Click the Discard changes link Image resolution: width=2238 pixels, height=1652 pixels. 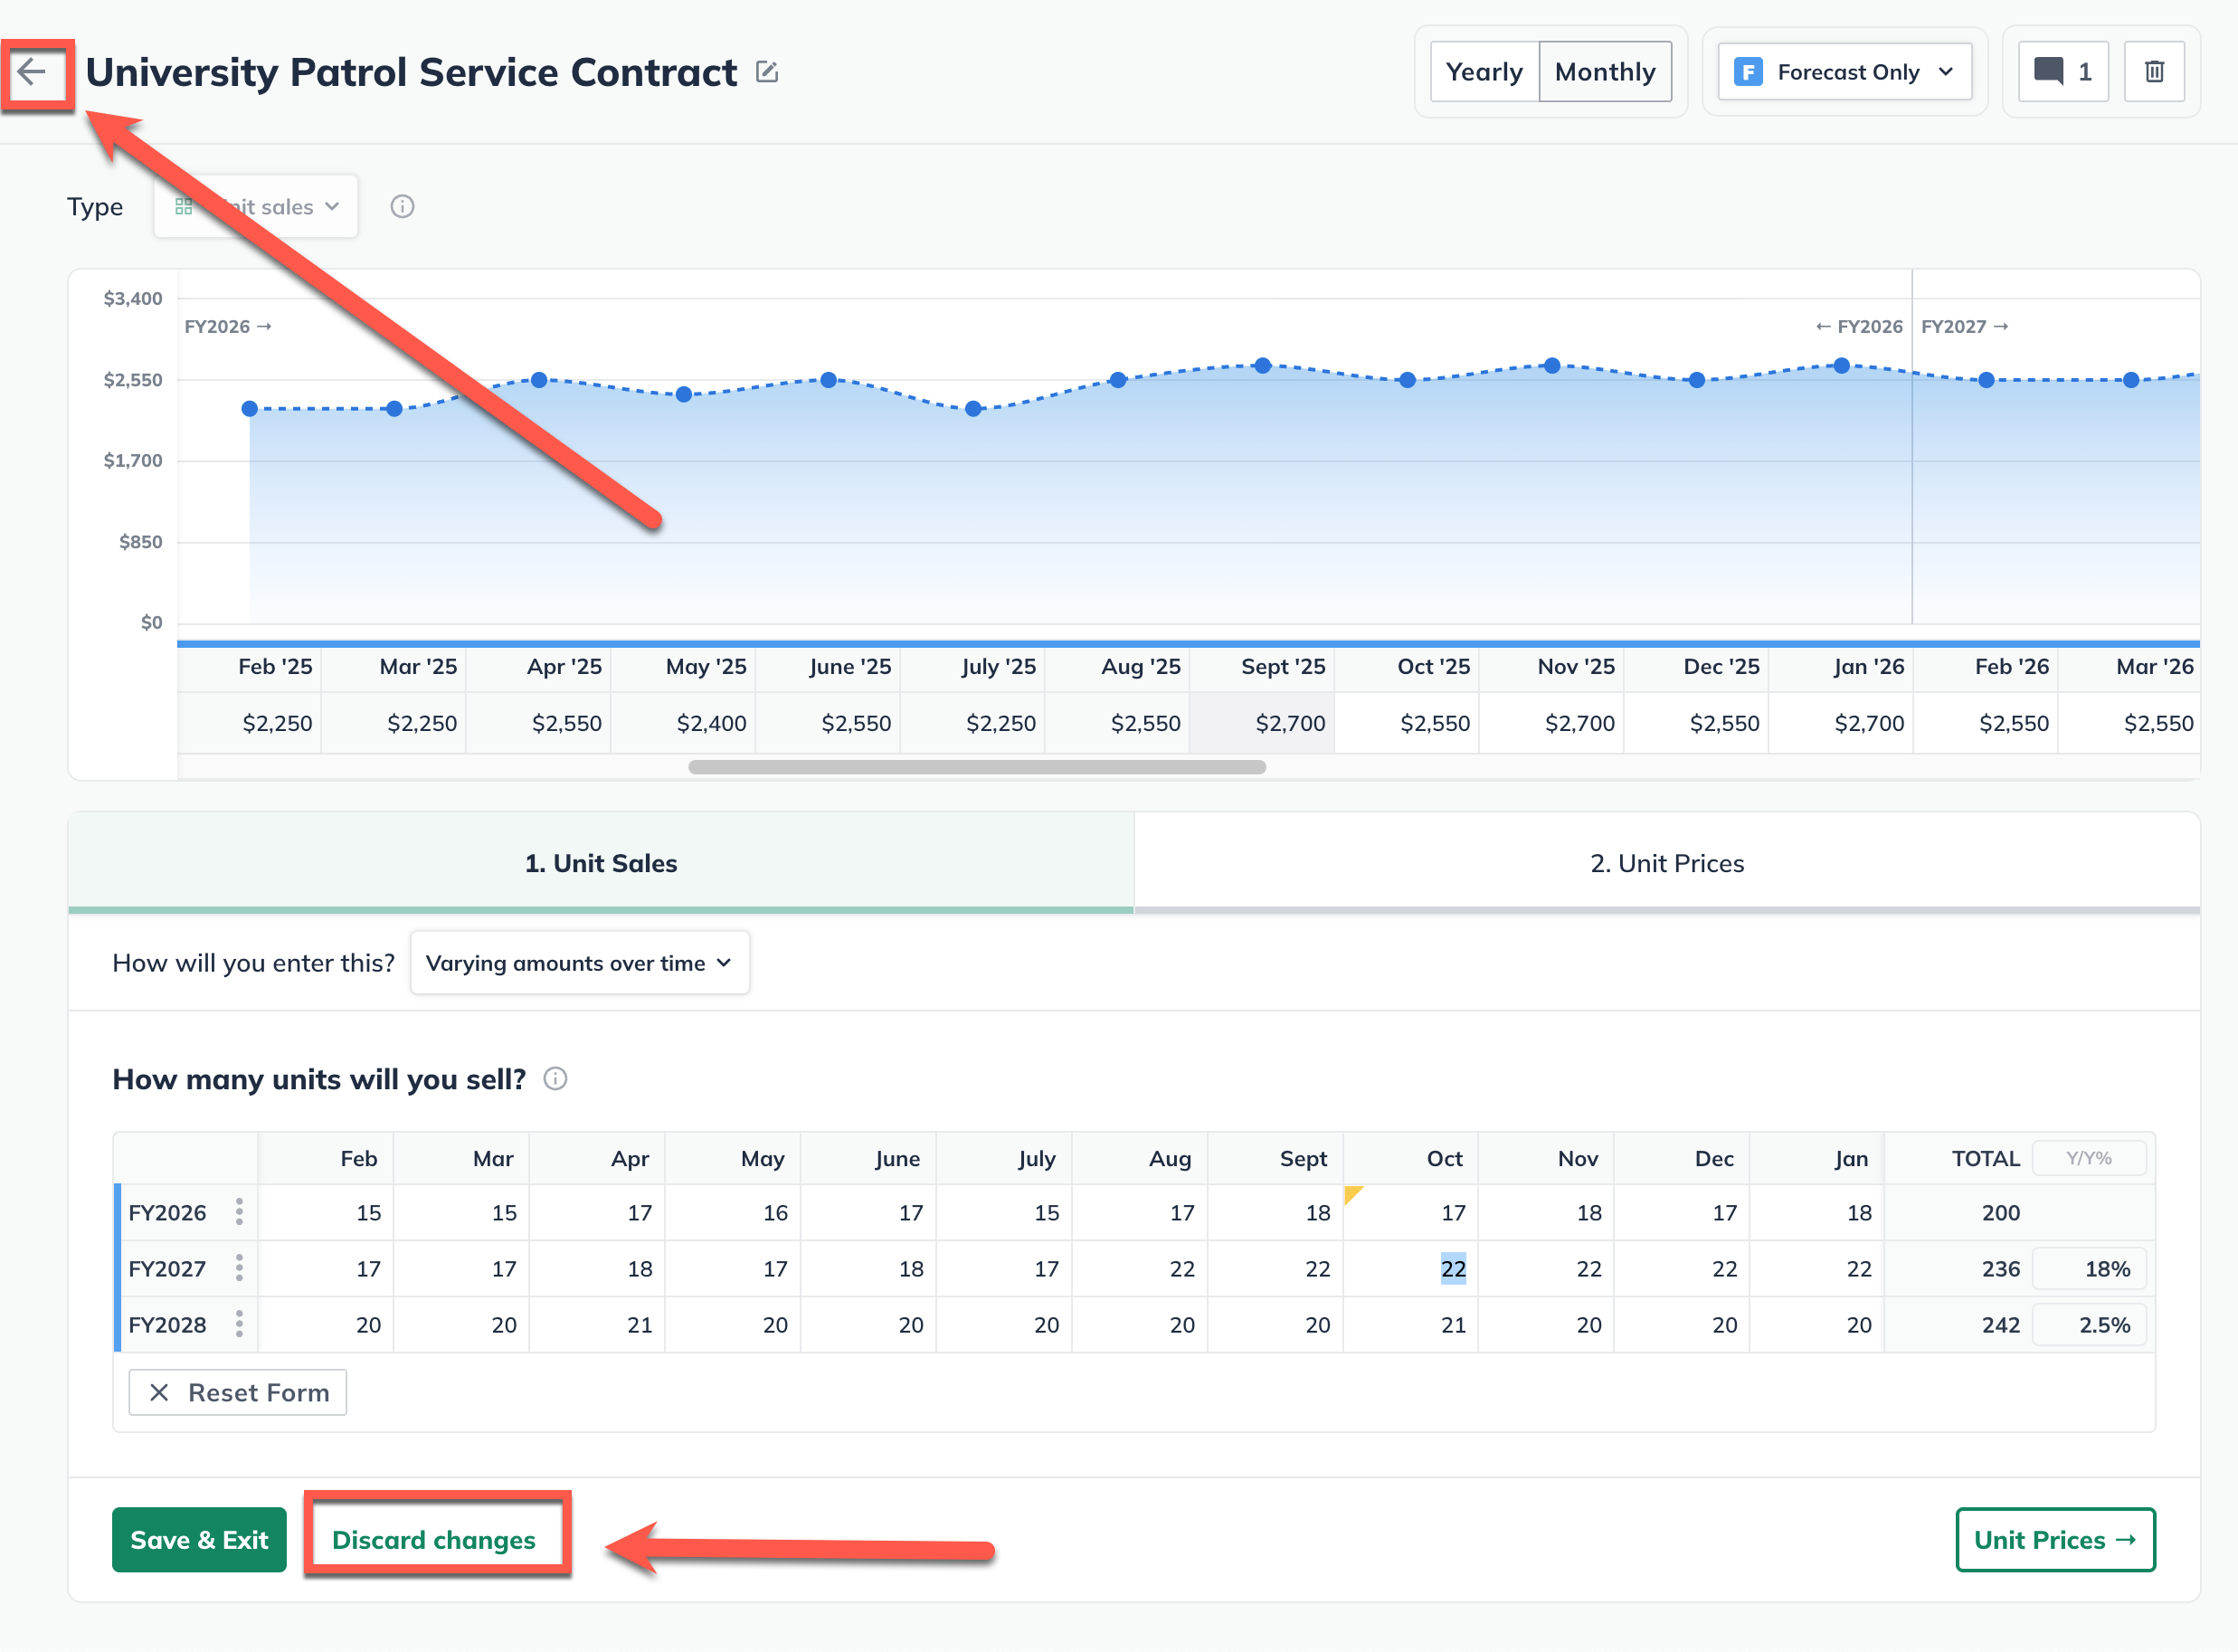click(434, 1539)
